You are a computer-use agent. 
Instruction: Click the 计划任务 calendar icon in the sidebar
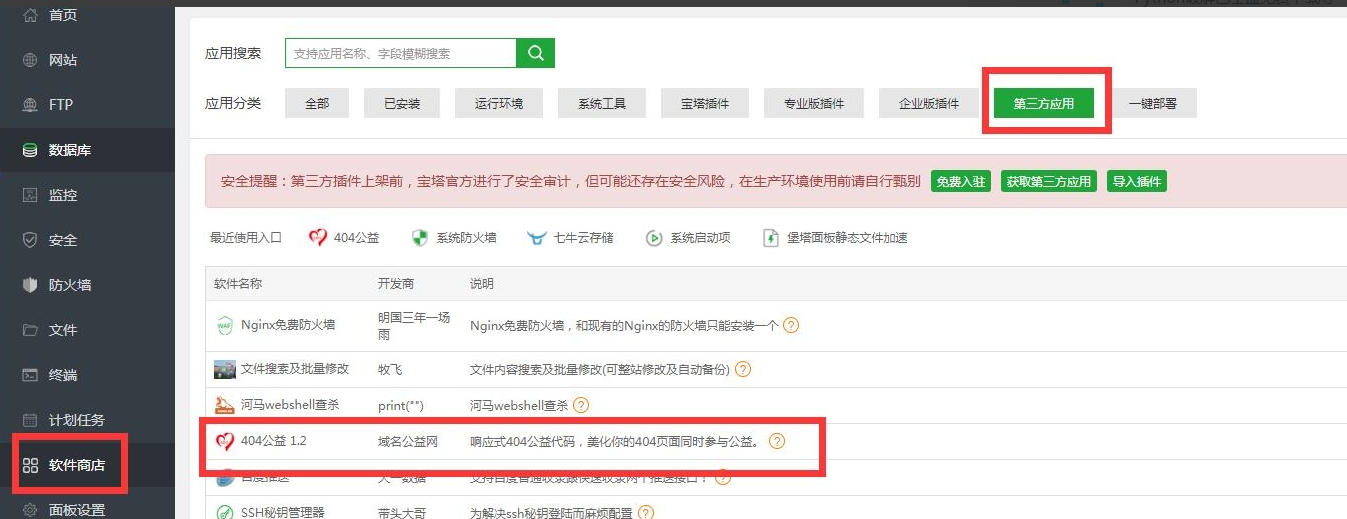(30, 420)
